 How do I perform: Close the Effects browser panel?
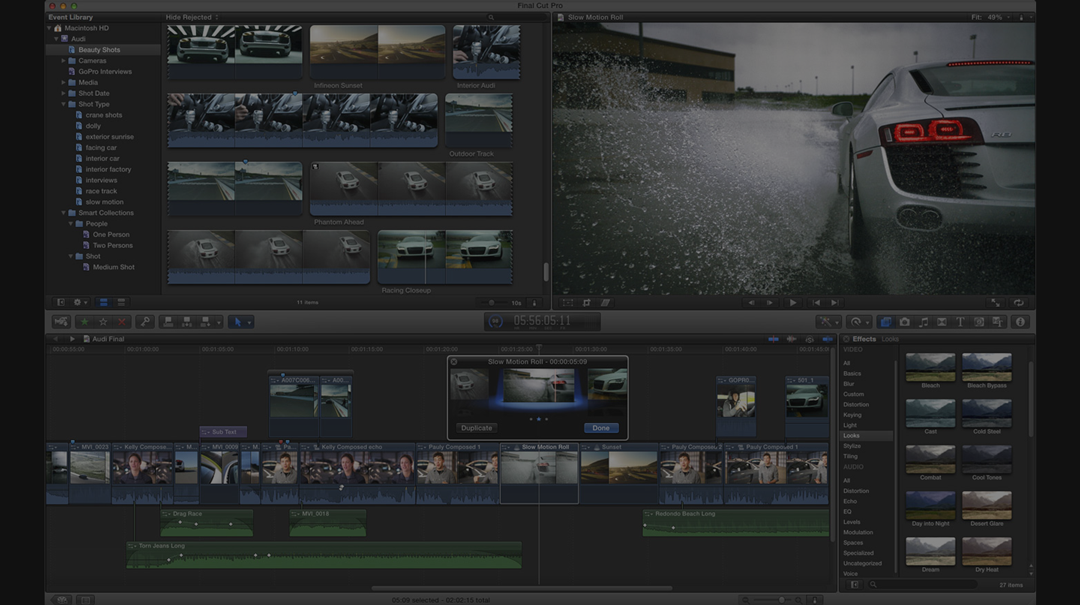(847, 339)
